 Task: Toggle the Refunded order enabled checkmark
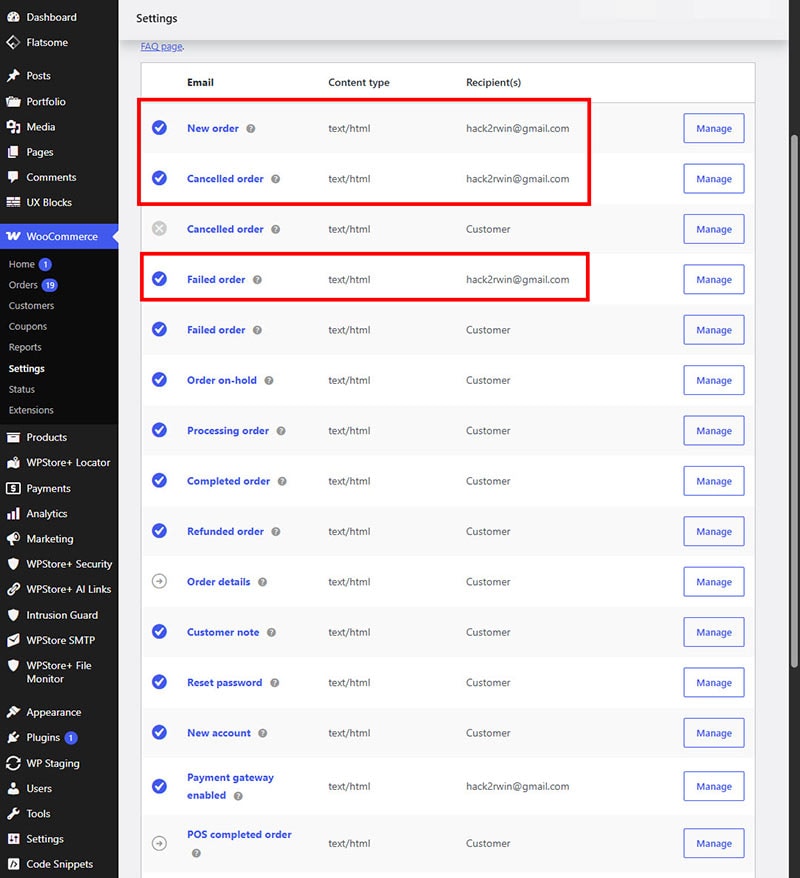[x=160, y=531]
